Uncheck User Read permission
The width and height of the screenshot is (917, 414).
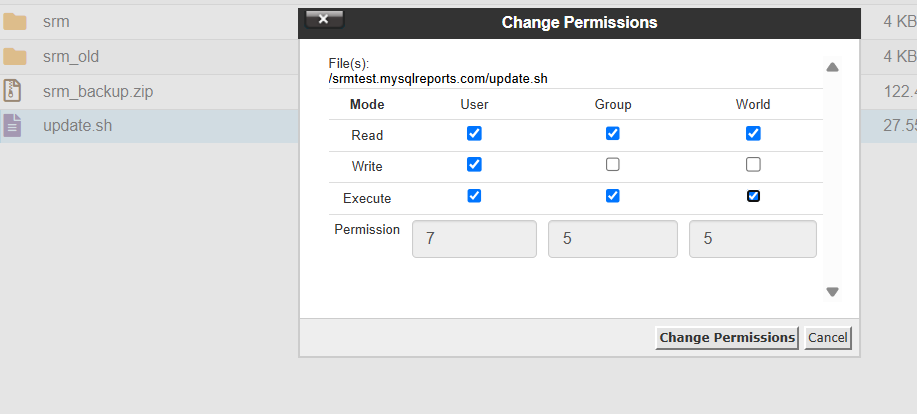[x=474, y=134]
